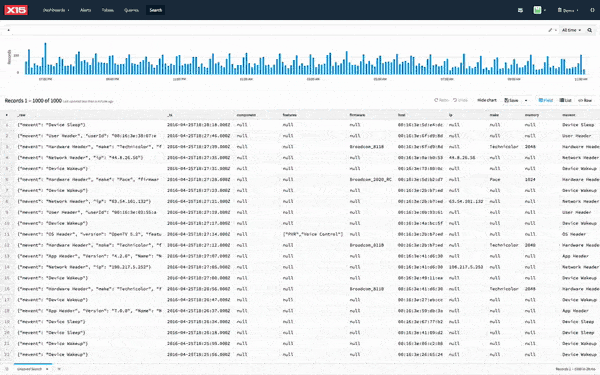The height and width of the screenshot is (375, 600).
Task: Click the ip cell '44.8.26.16'
Action: point(462,158)
